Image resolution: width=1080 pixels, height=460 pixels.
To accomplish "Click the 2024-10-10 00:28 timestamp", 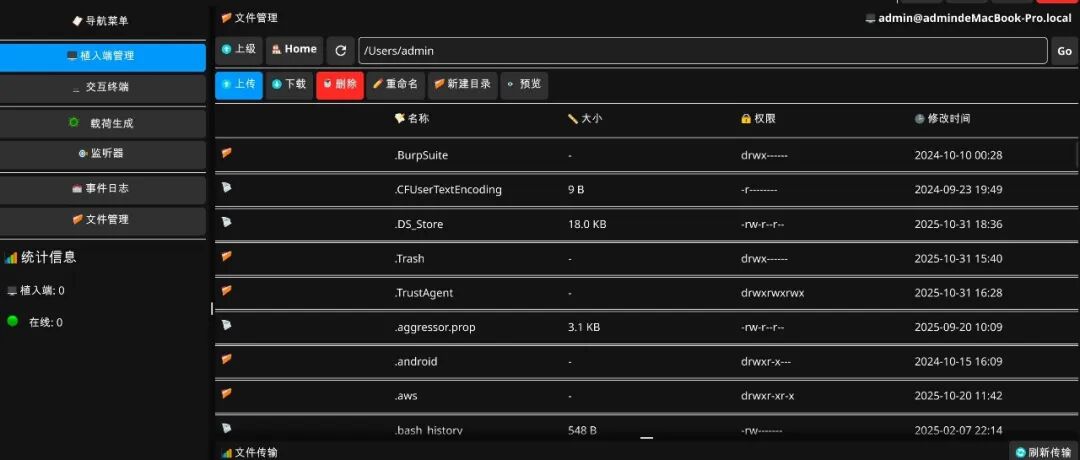I will pos(958,156).
